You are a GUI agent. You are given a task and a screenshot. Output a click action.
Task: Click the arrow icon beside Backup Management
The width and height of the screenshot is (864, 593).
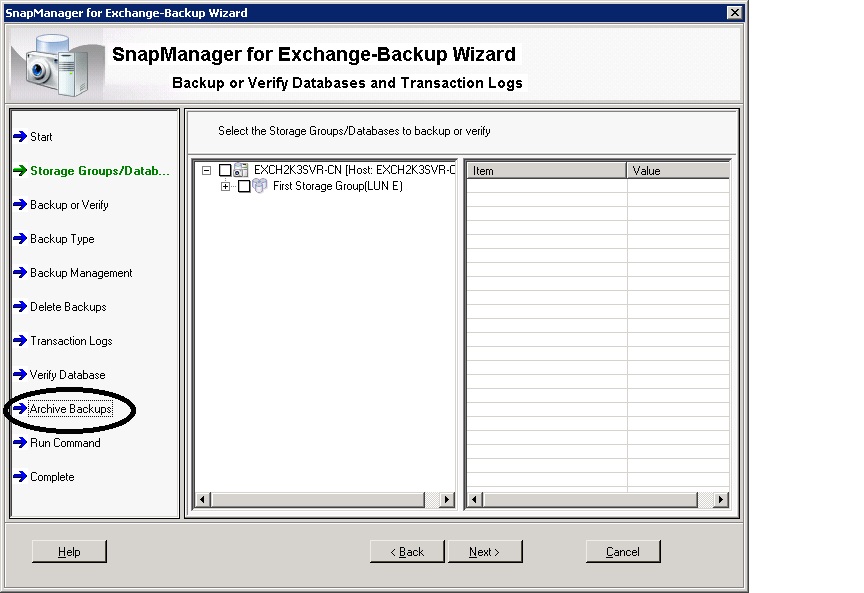[x=20, y=273]
